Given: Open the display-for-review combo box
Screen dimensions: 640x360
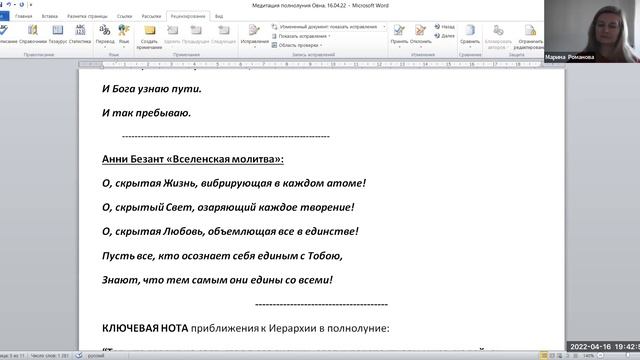Looking at the screenshot, I should point(329,27).
